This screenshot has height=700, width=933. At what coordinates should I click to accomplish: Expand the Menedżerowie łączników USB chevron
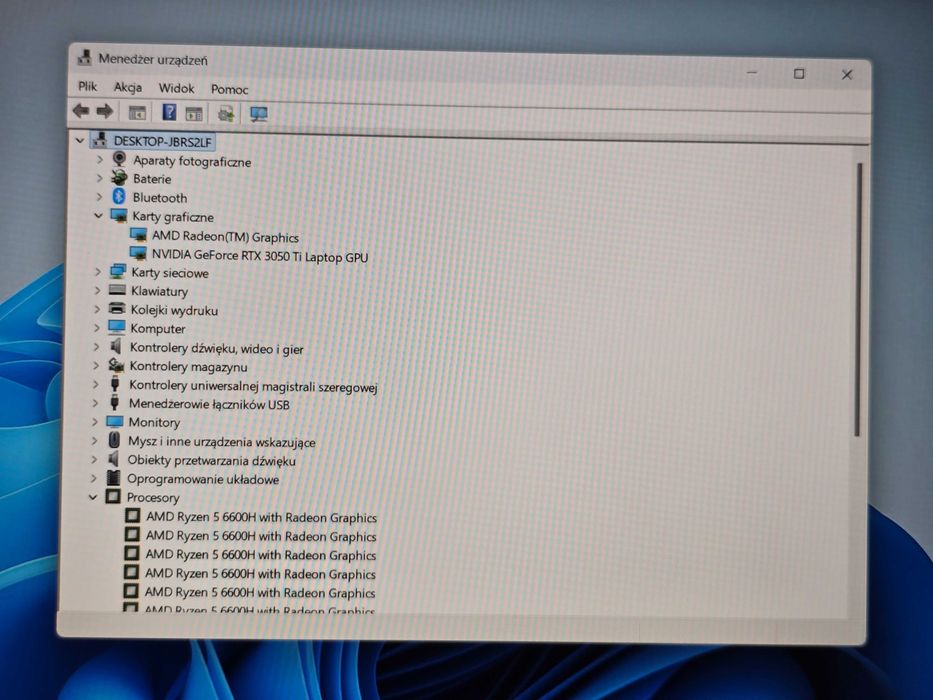(x=95, y=403)
